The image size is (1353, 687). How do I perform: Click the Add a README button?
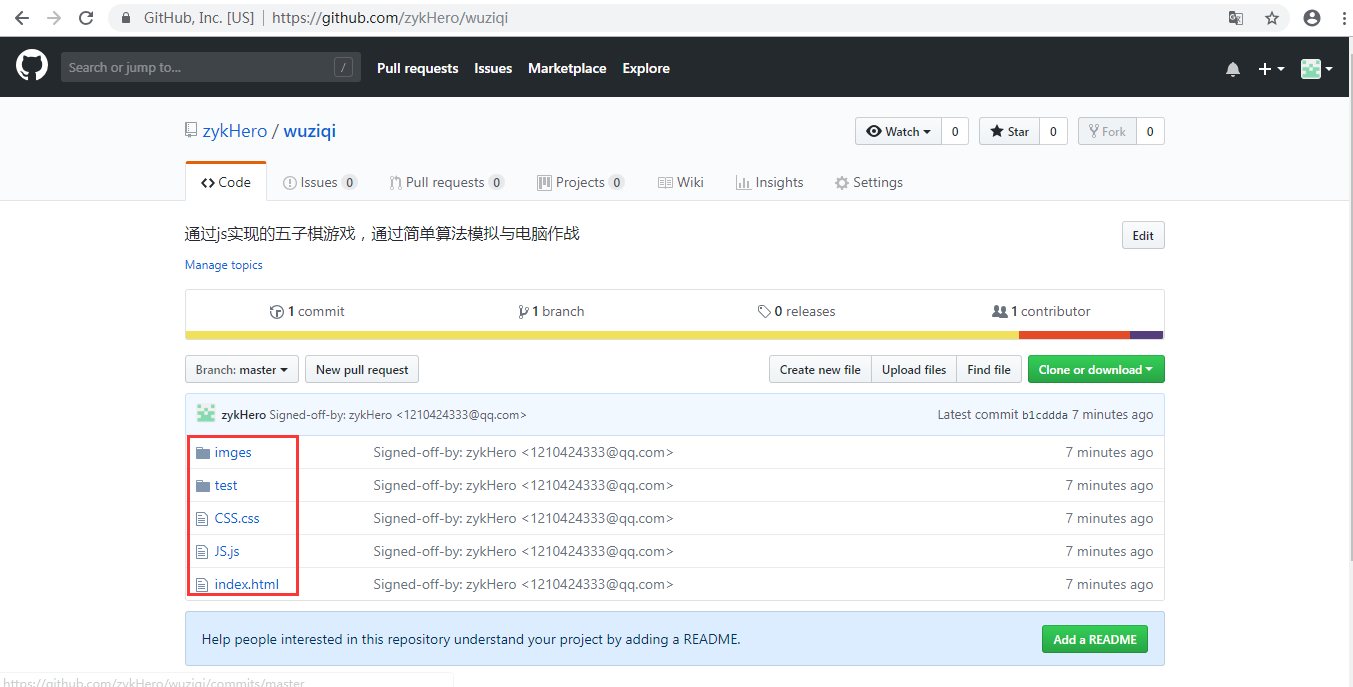(1094, 638)
